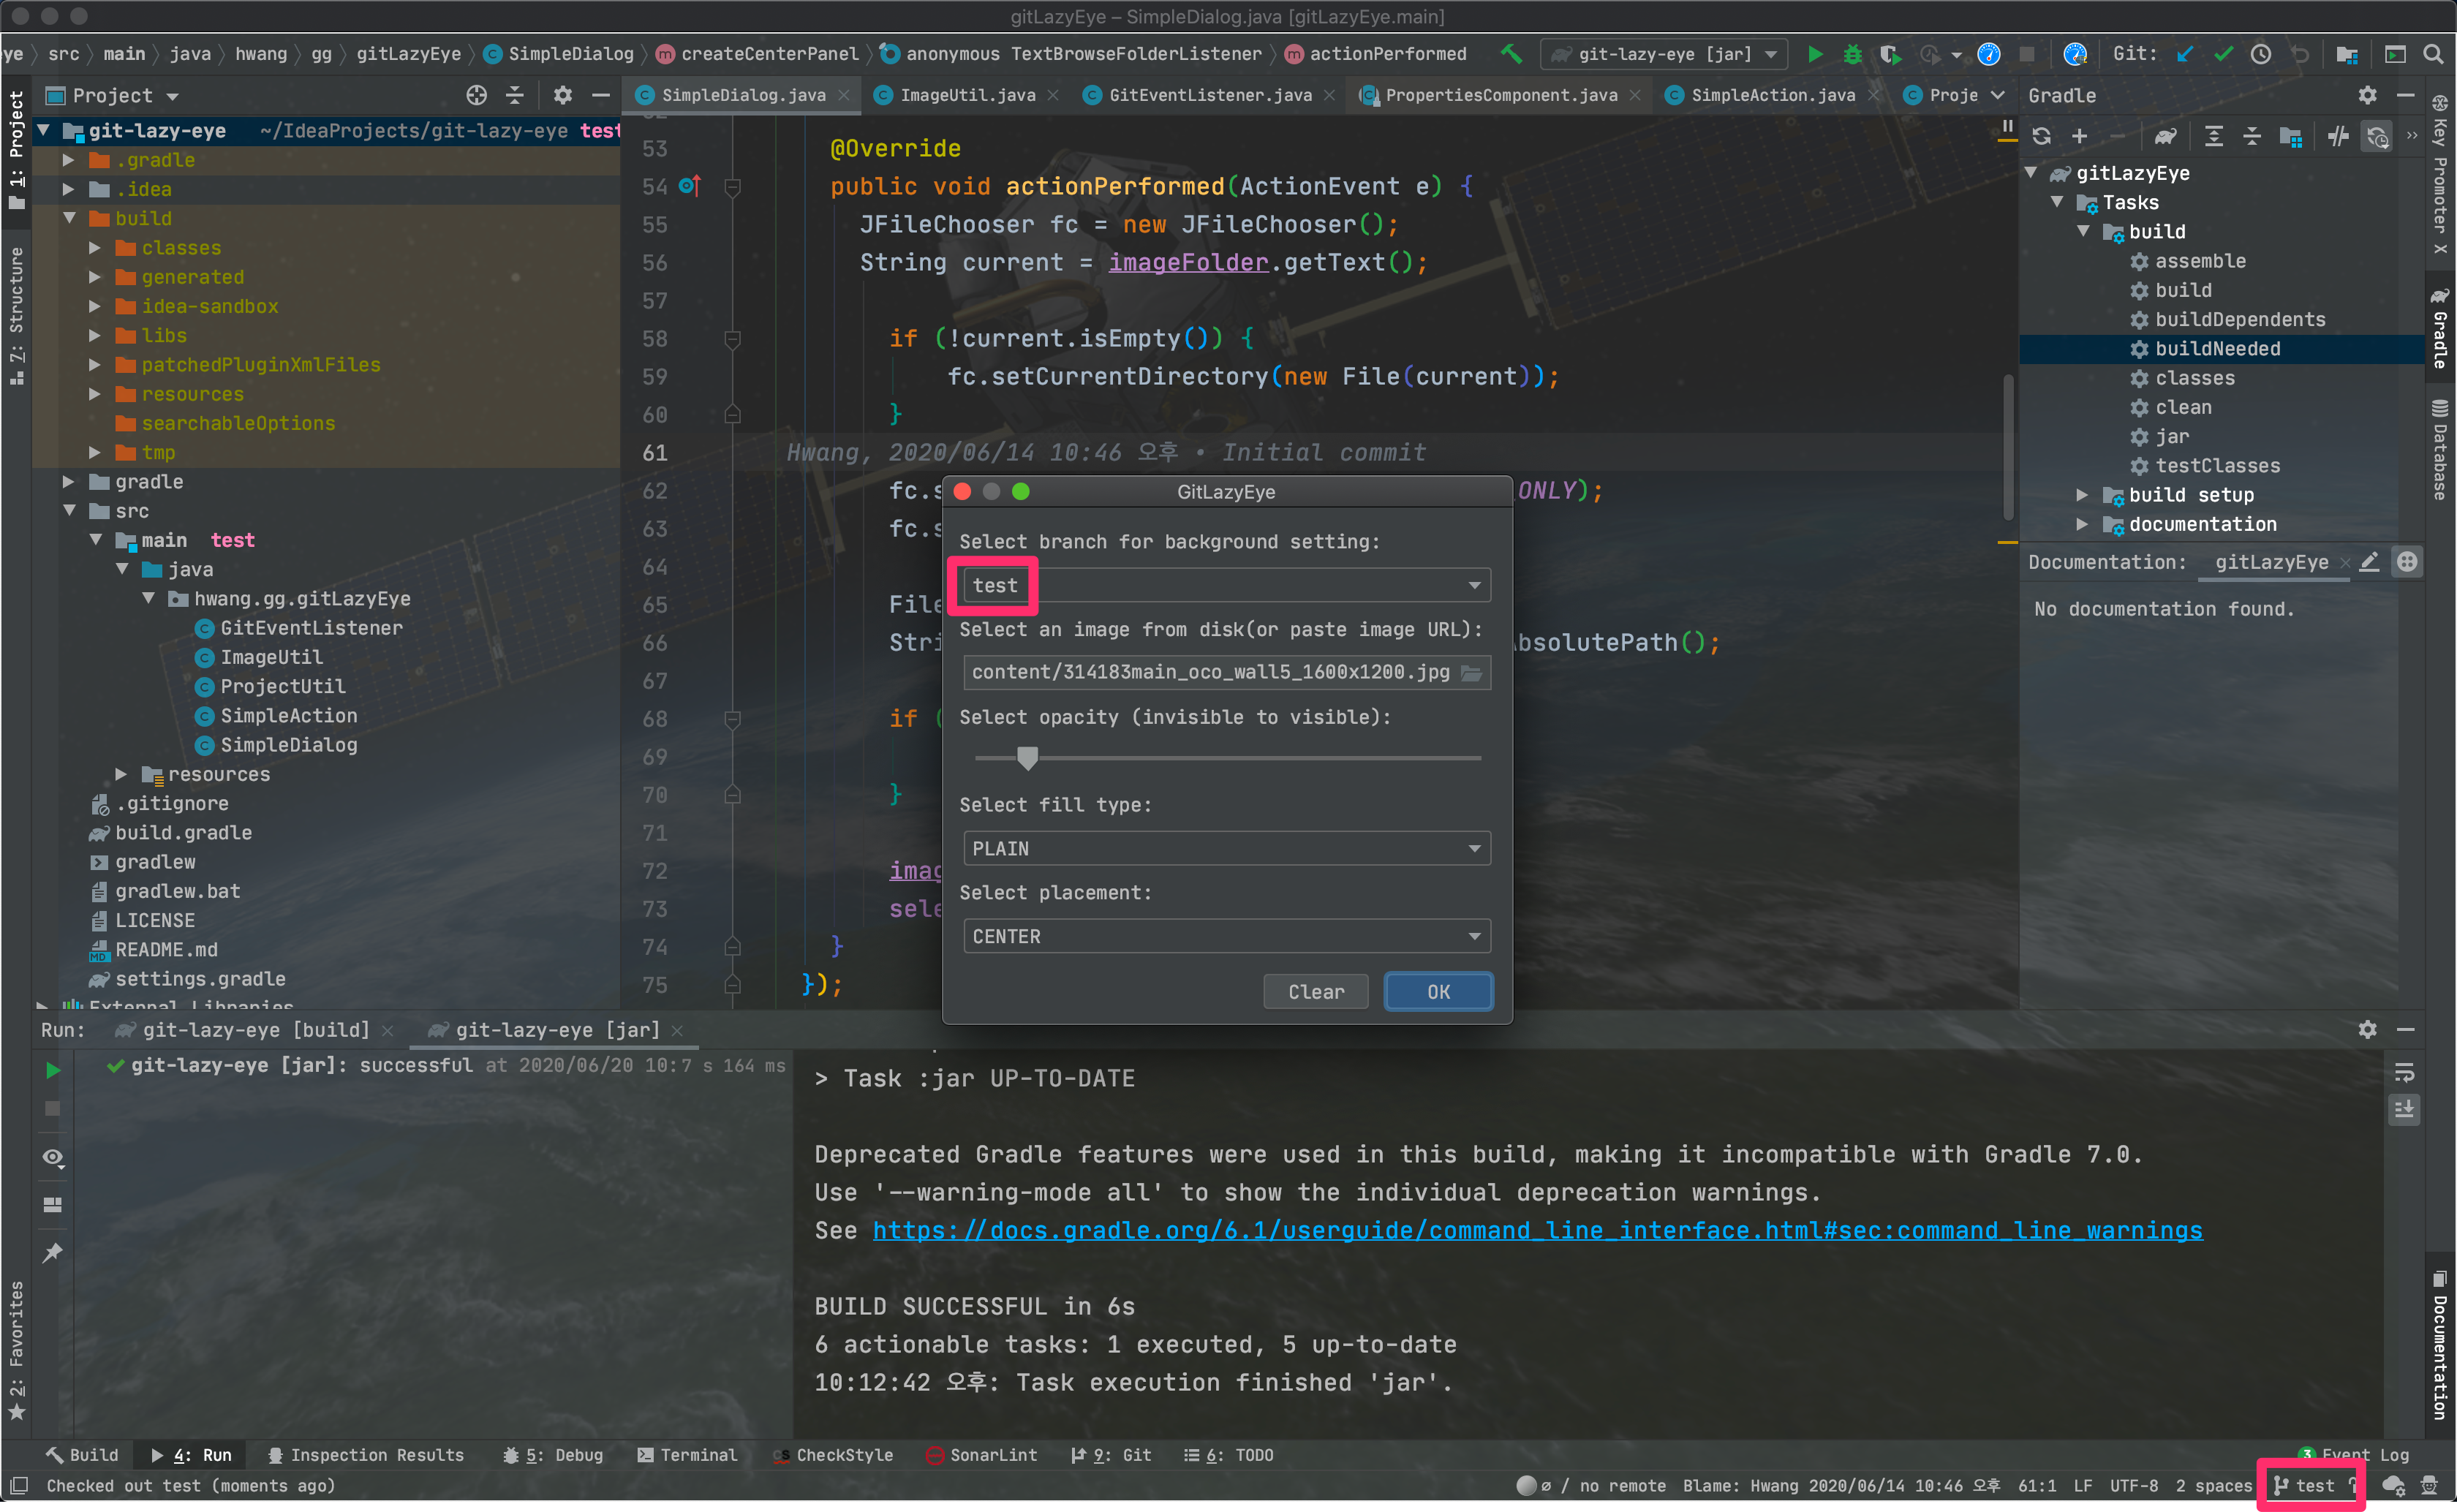Open Search Everywhere magnifier icon
Viewport: 2457px width, 1512px height.
pyautogui.click(x=2434, y=54)
